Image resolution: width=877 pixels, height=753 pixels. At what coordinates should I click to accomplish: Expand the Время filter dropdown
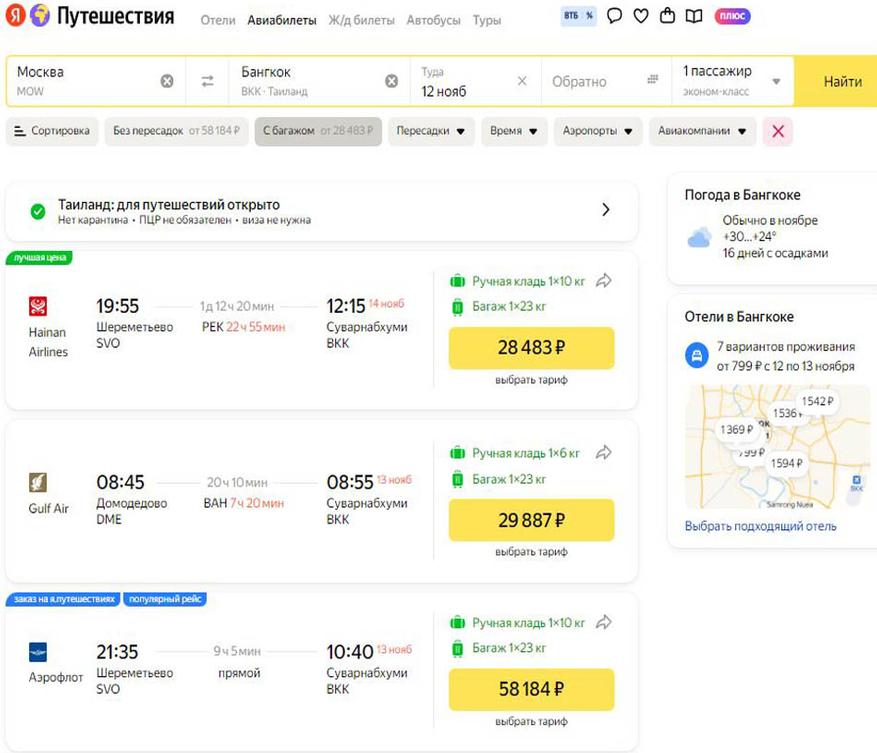pyautogui.click(x=513, y=131)
